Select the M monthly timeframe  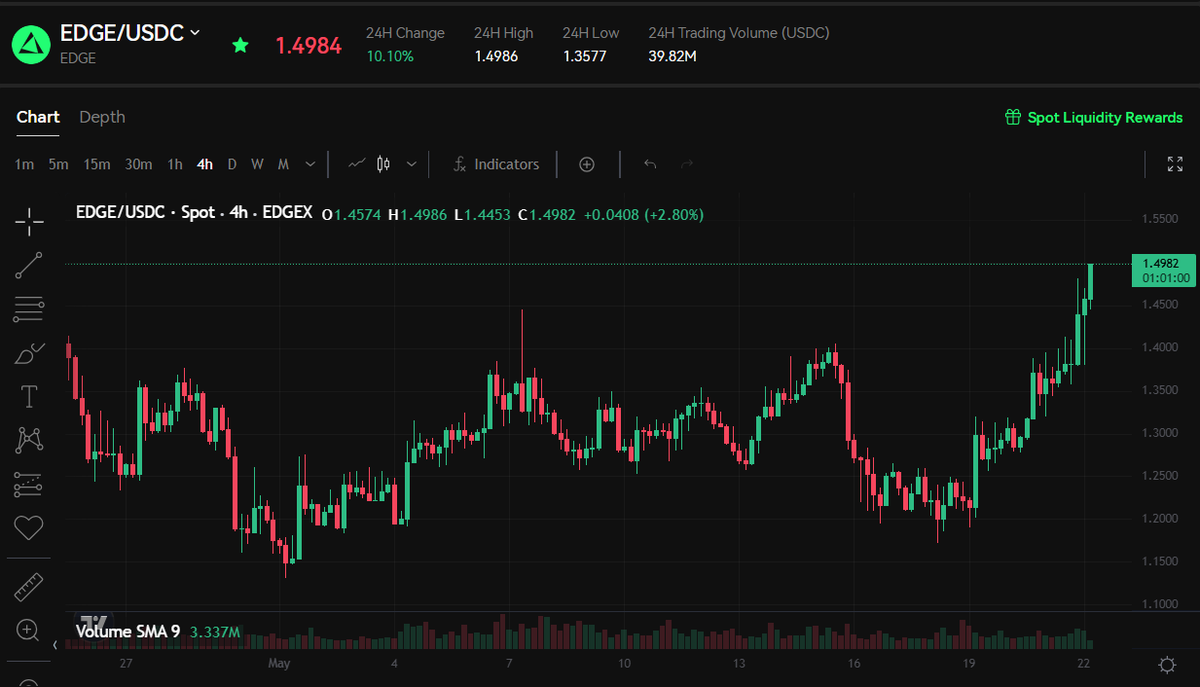pos(283,164)
